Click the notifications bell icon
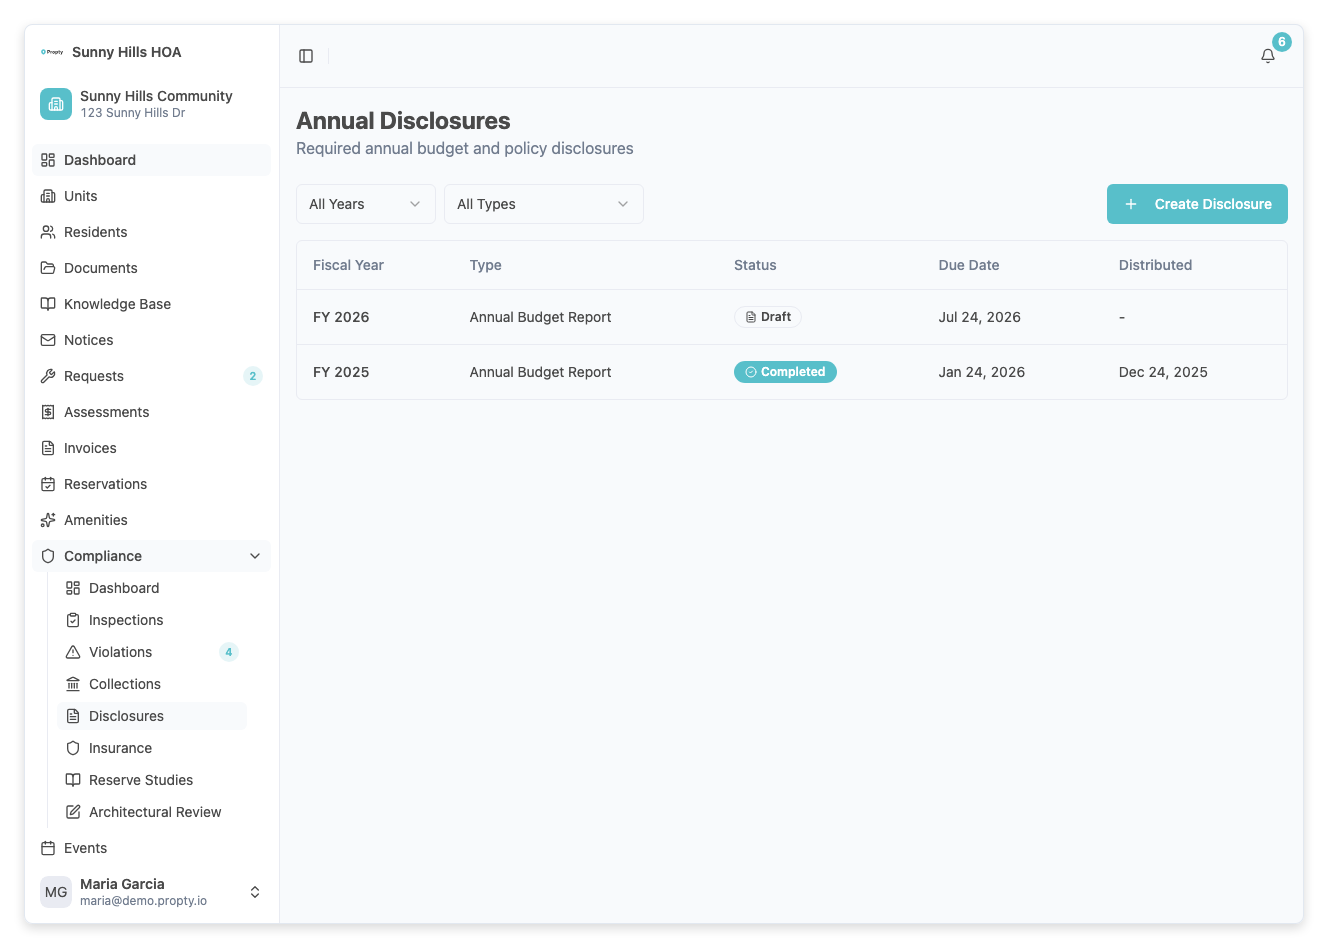This screenshot has width=1328, height=948. tap(1267, 56)
